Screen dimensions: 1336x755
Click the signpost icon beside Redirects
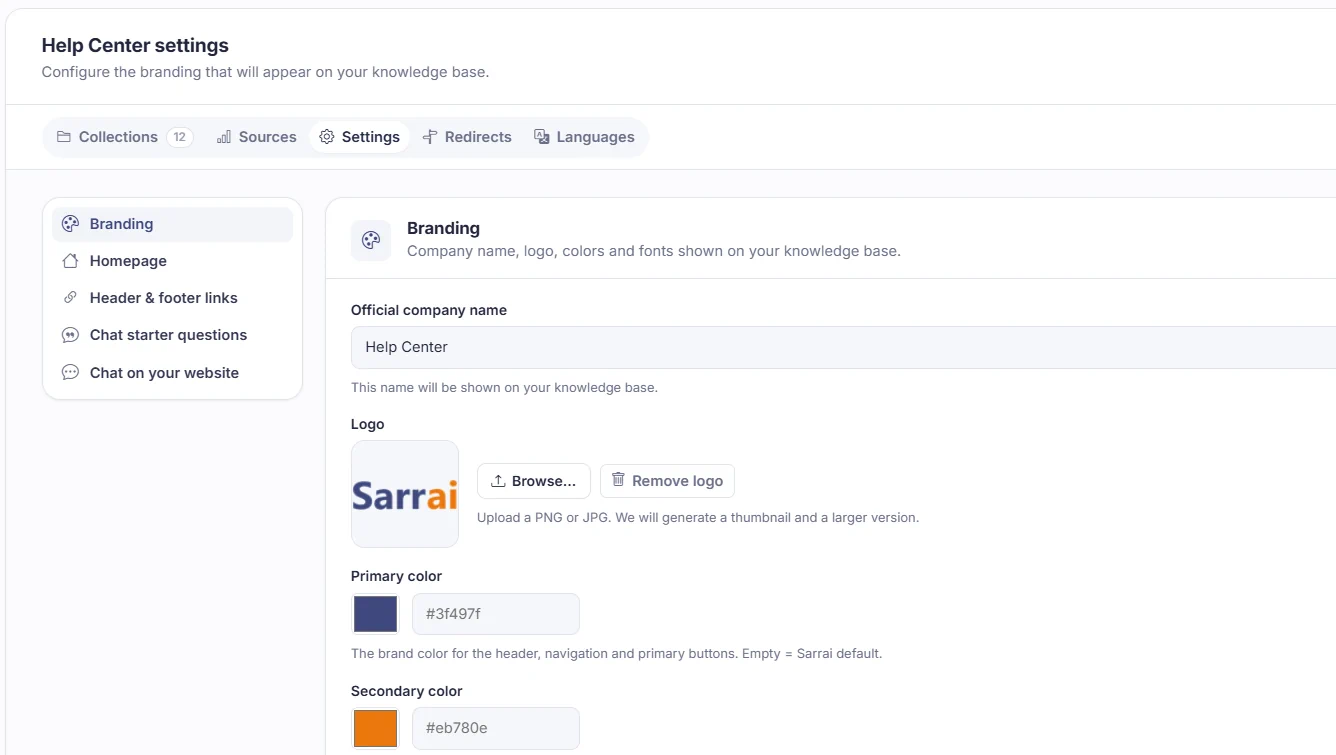coord(430,137)
